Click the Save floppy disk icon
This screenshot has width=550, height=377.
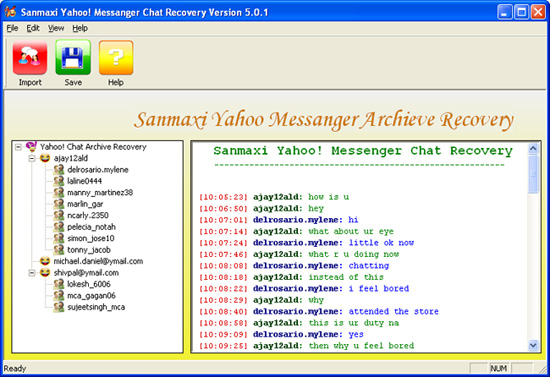[x=73, y=57]
